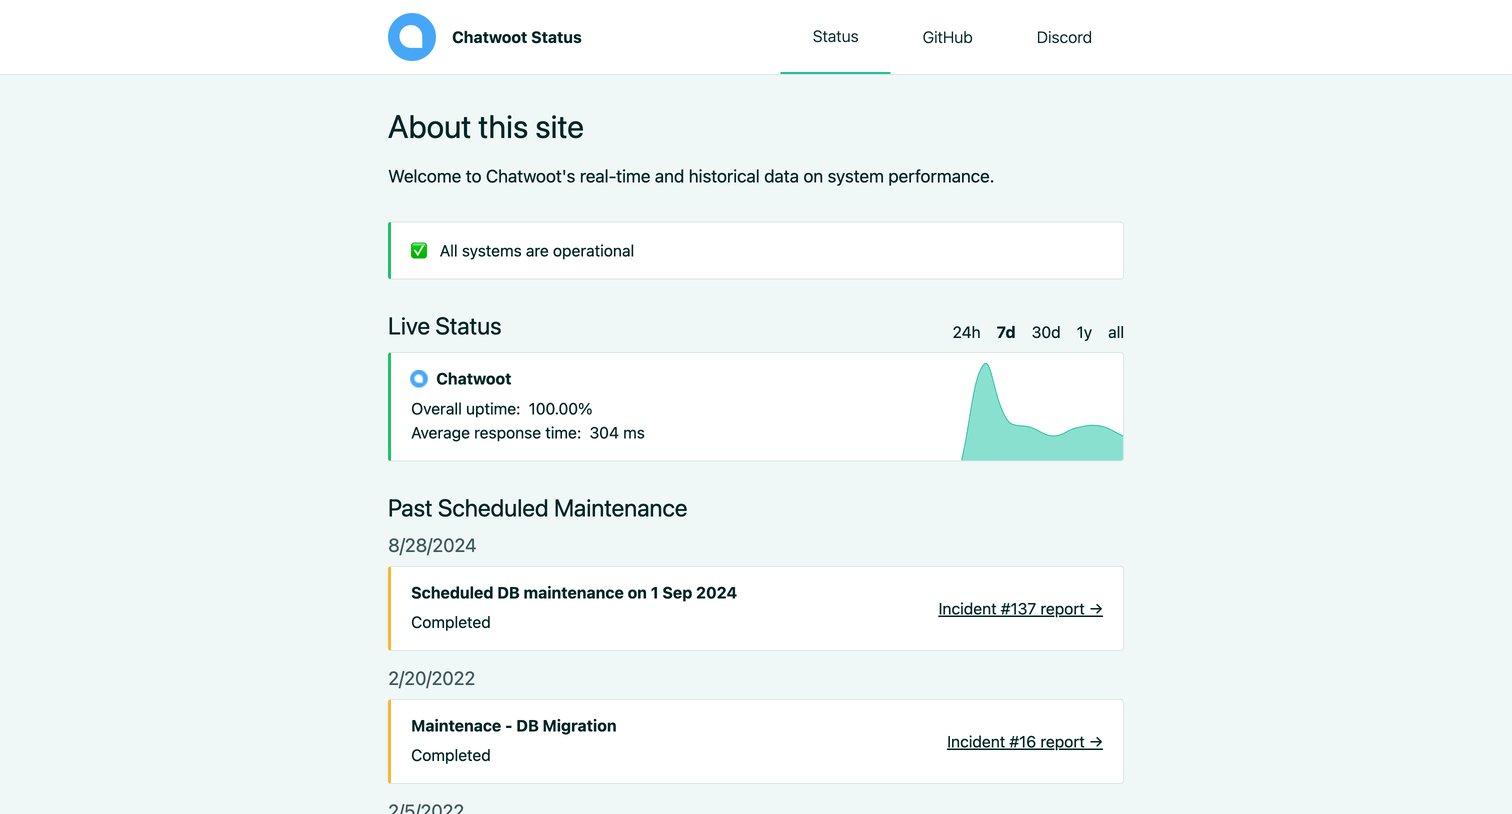Click 'Maintenace - DB Migration' title

click(514, 726)
